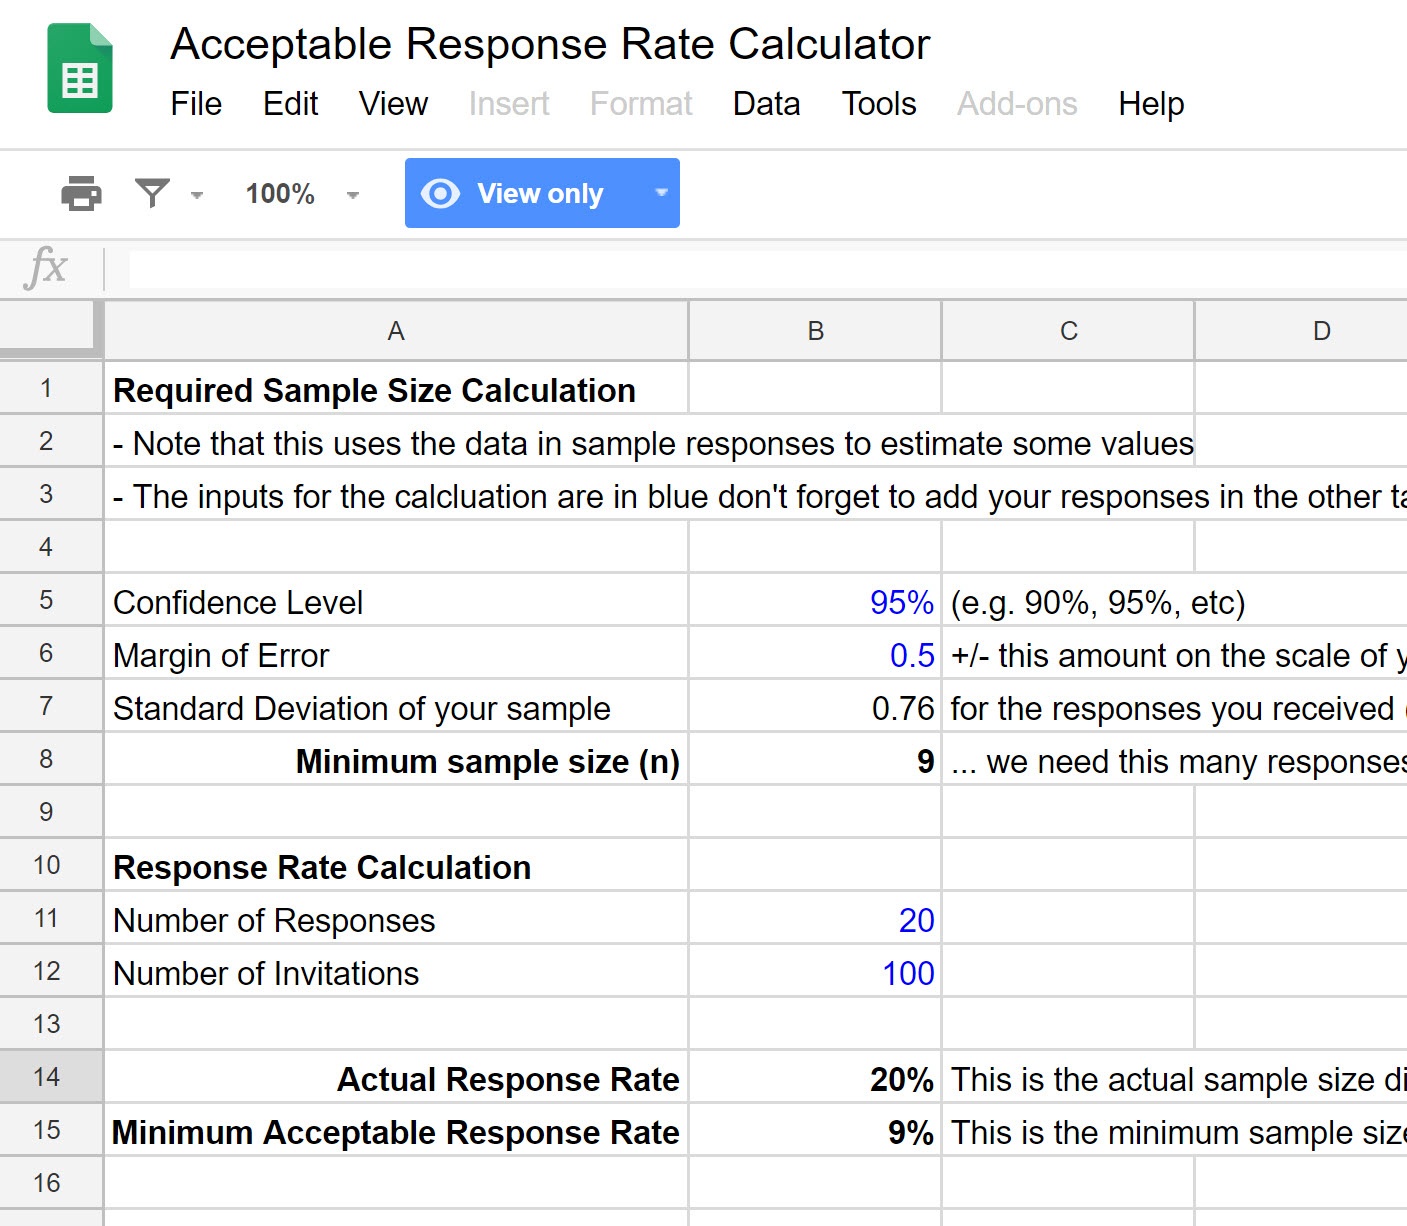Click the minimum sample size value 9
The width and height of the screenshot is (1407, 1226).
coord(815,759)
